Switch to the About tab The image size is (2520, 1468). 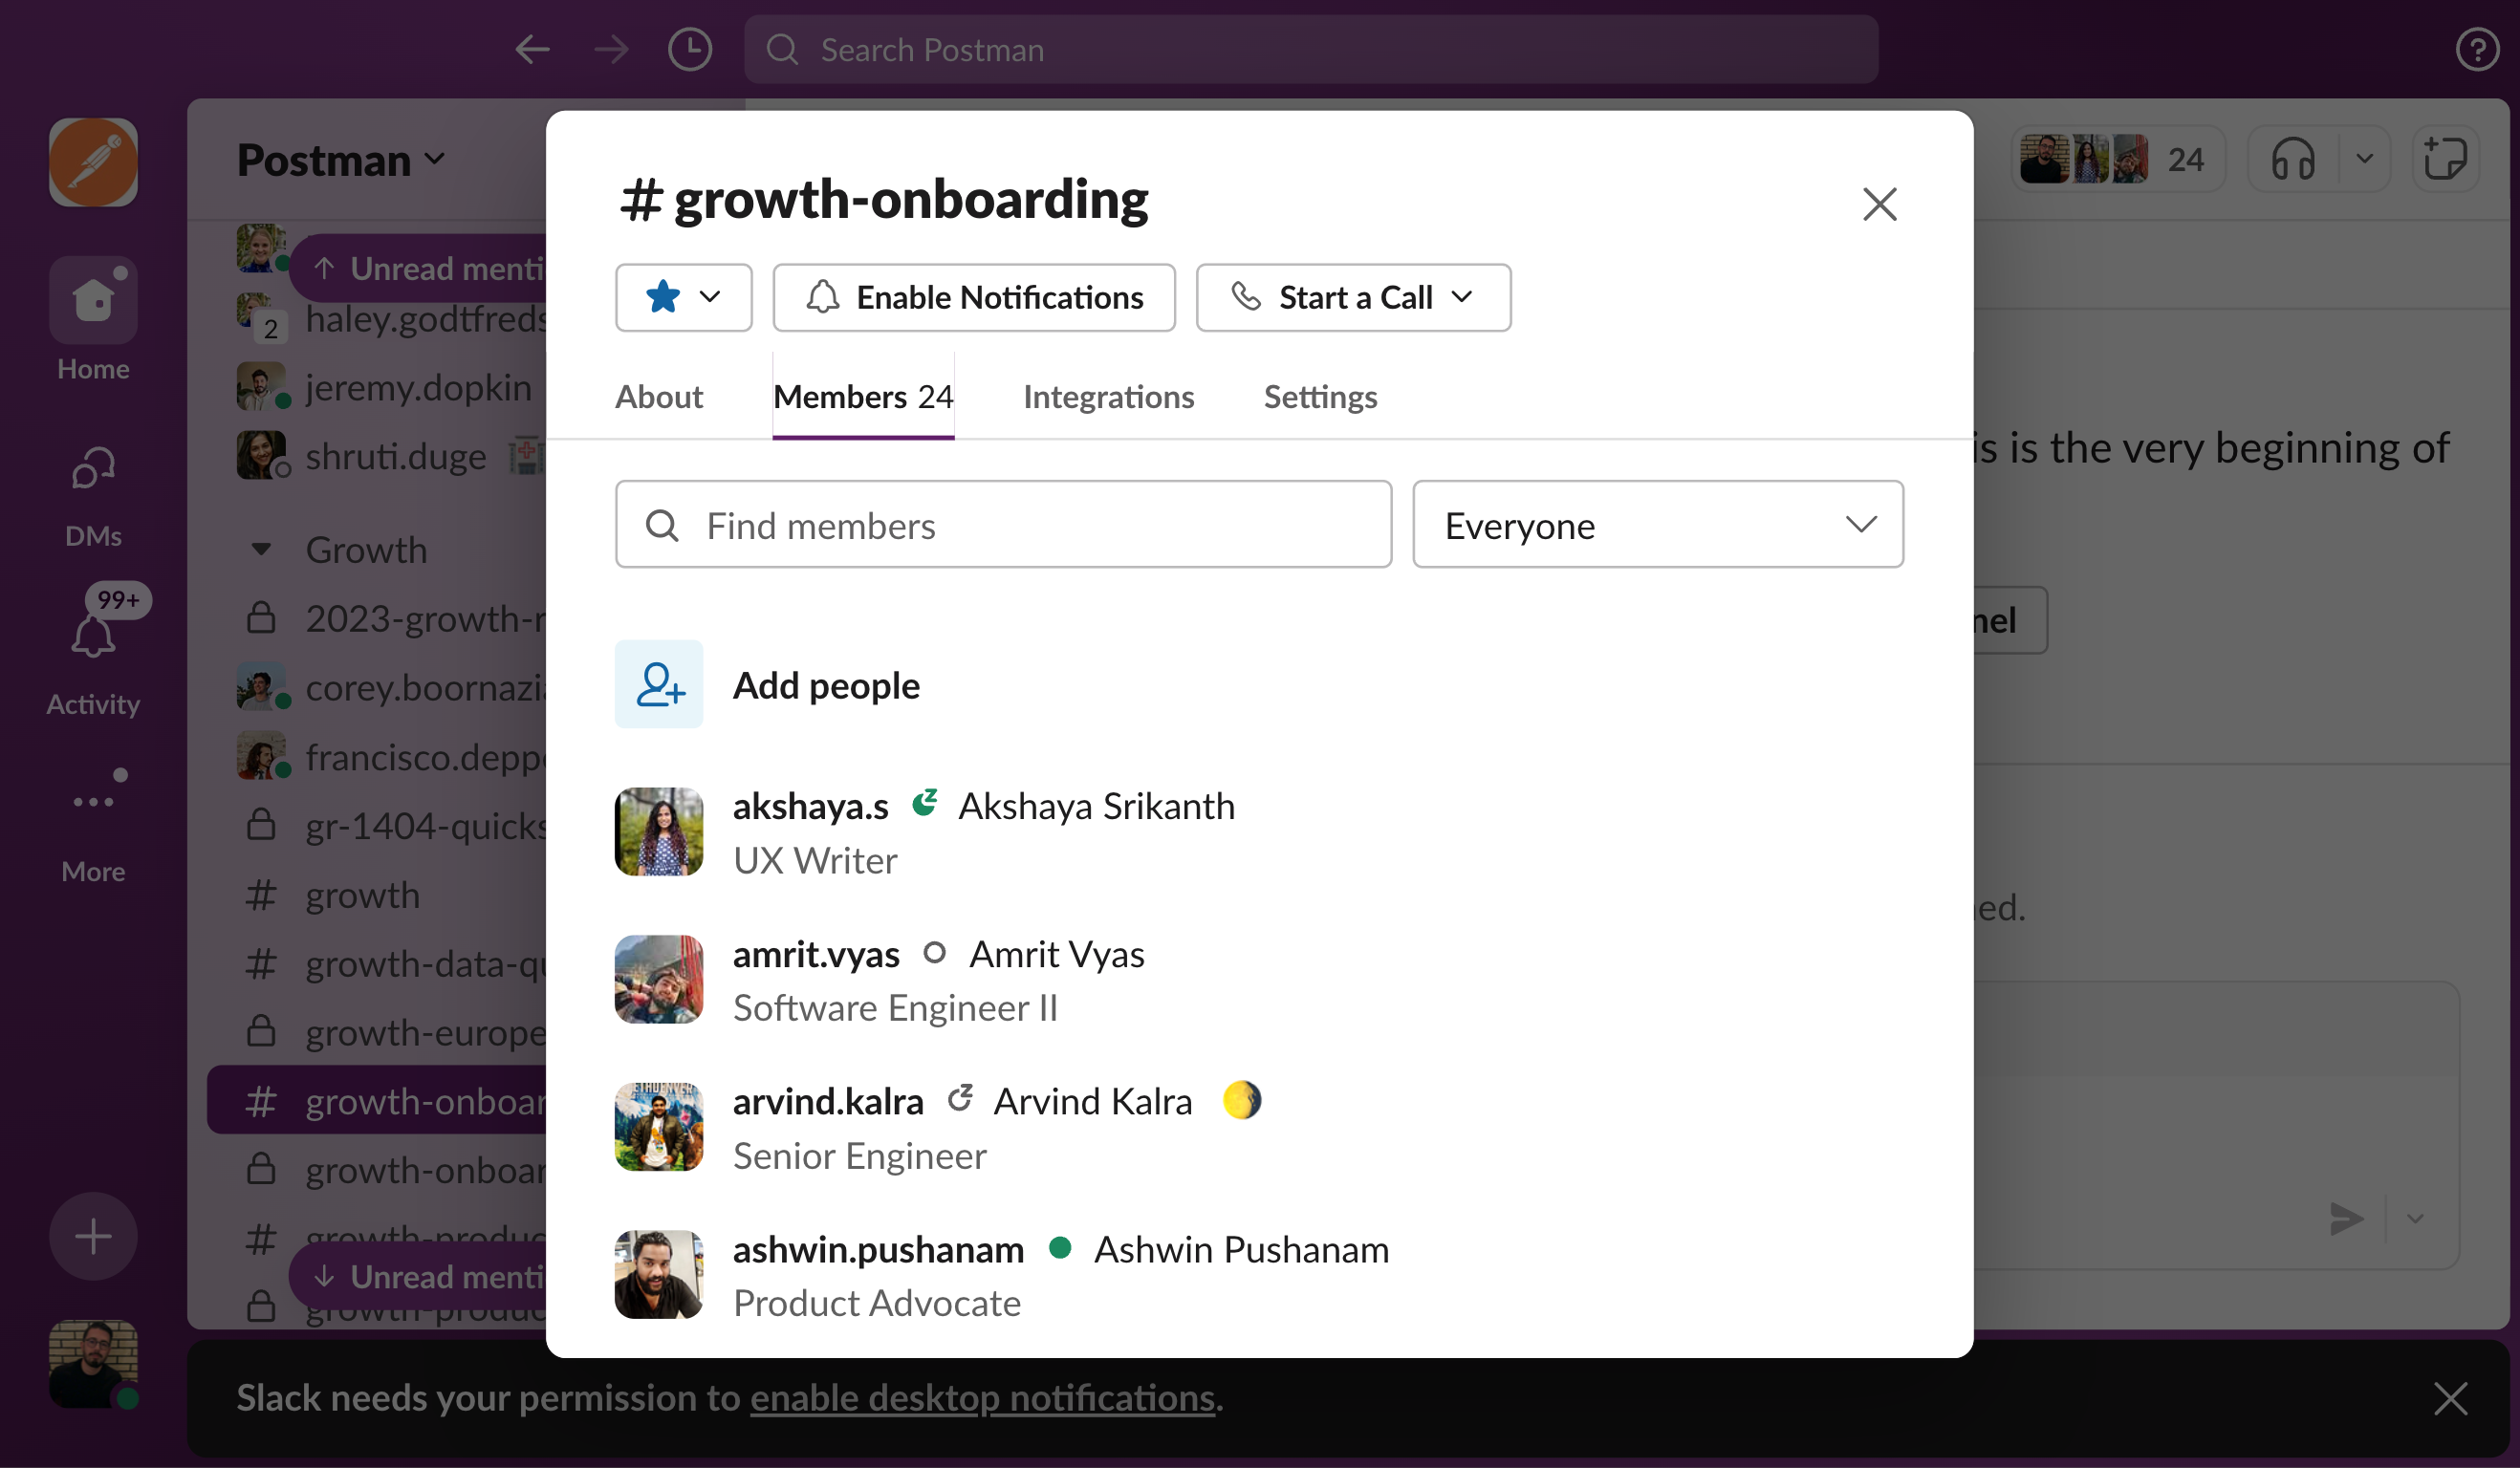point(658,397)
